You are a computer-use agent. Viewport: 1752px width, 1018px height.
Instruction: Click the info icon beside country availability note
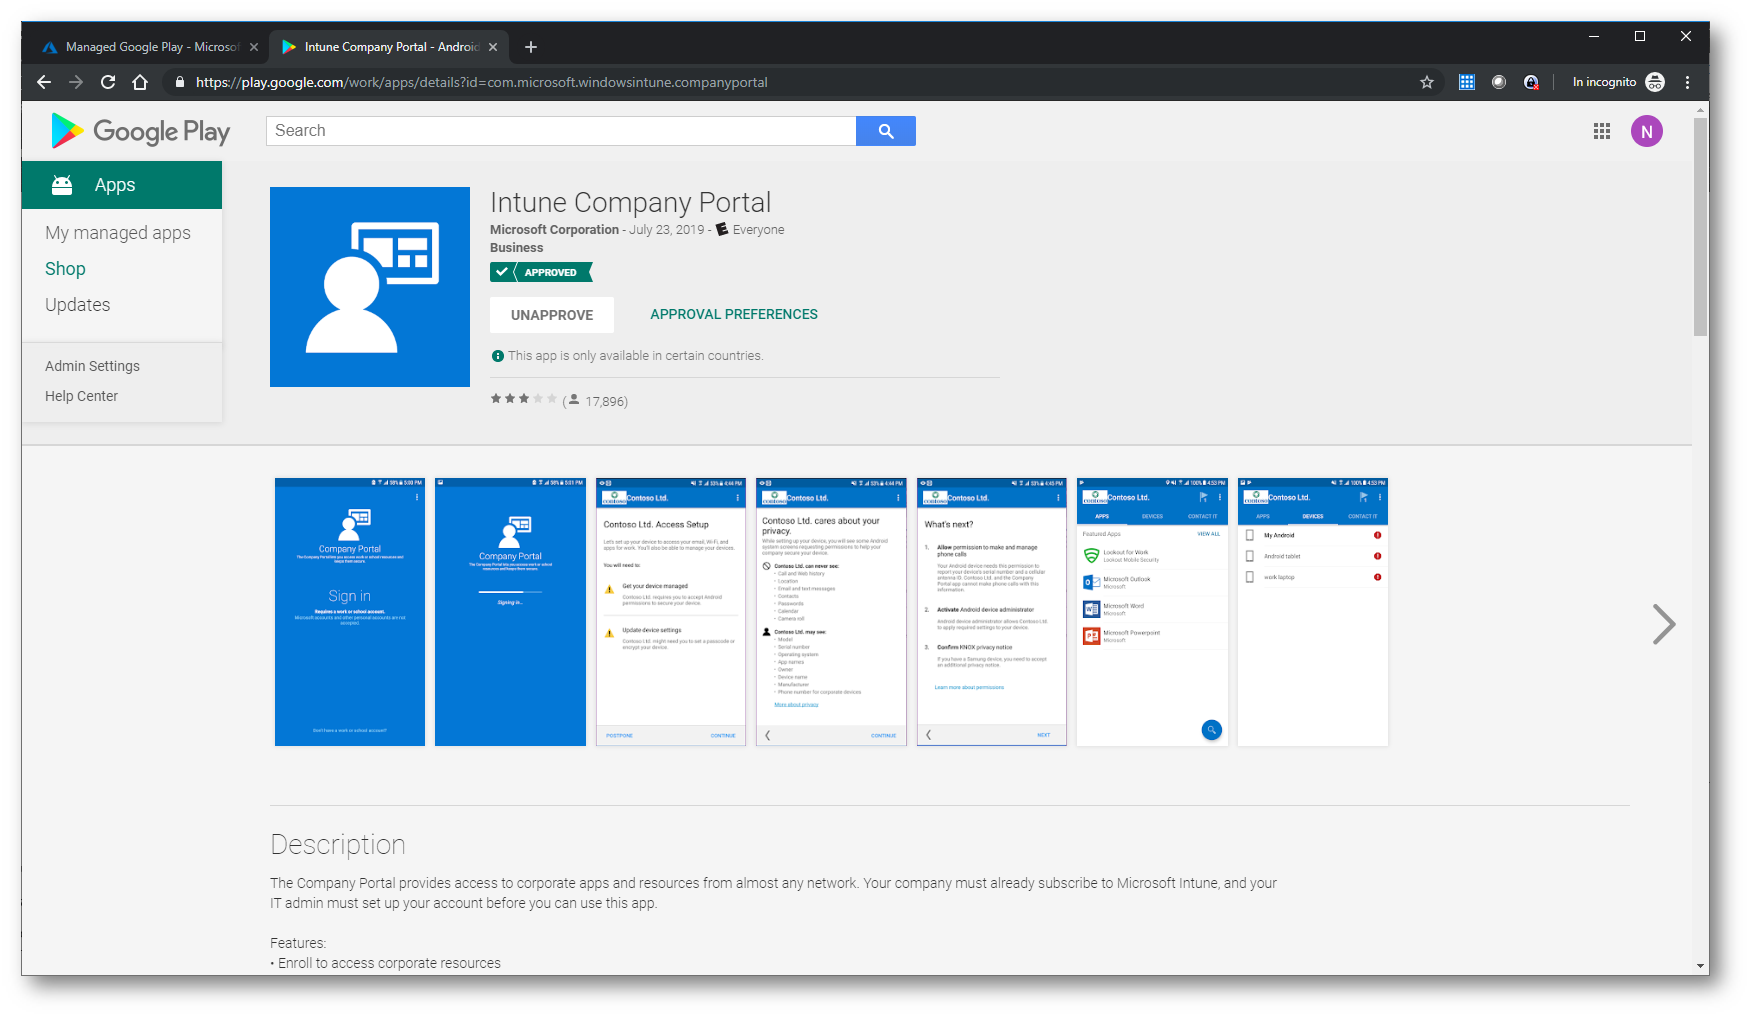(x=498, y=356)
